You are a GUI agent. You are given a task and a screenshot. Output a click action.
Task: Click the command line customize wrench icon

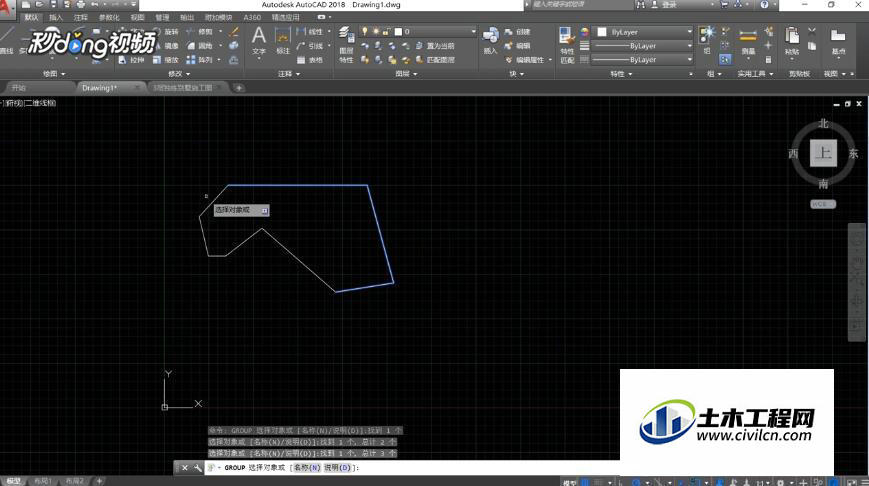point(197,468)
